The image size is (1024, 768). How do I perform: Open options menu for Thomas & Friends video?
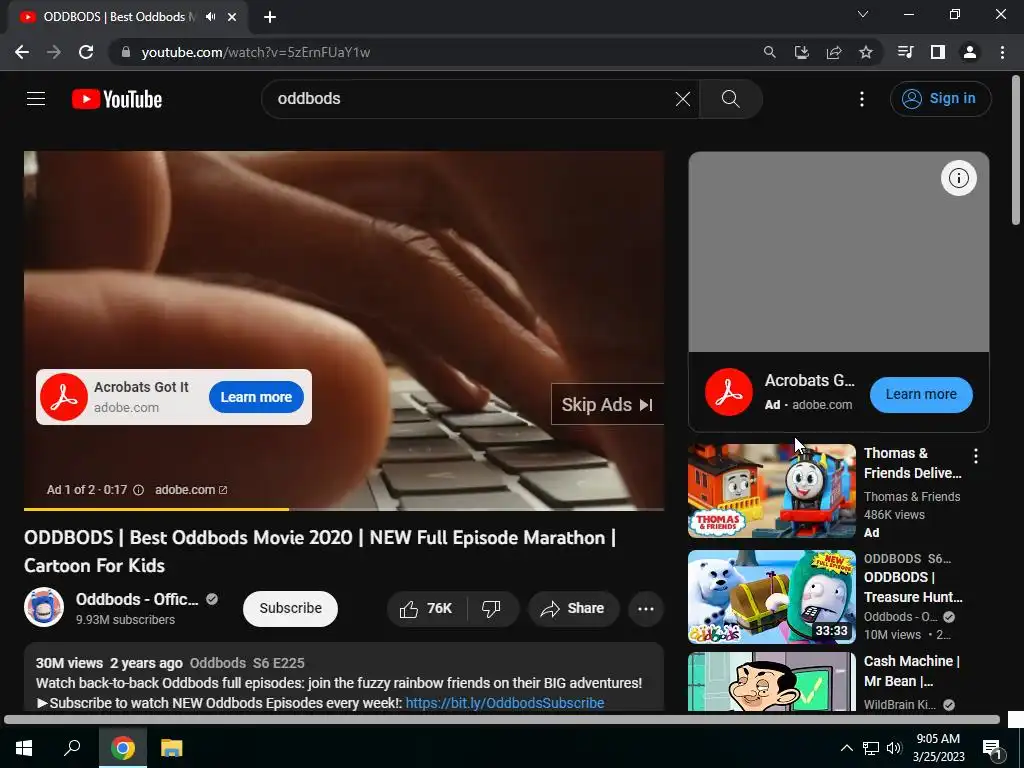(976, 456)
